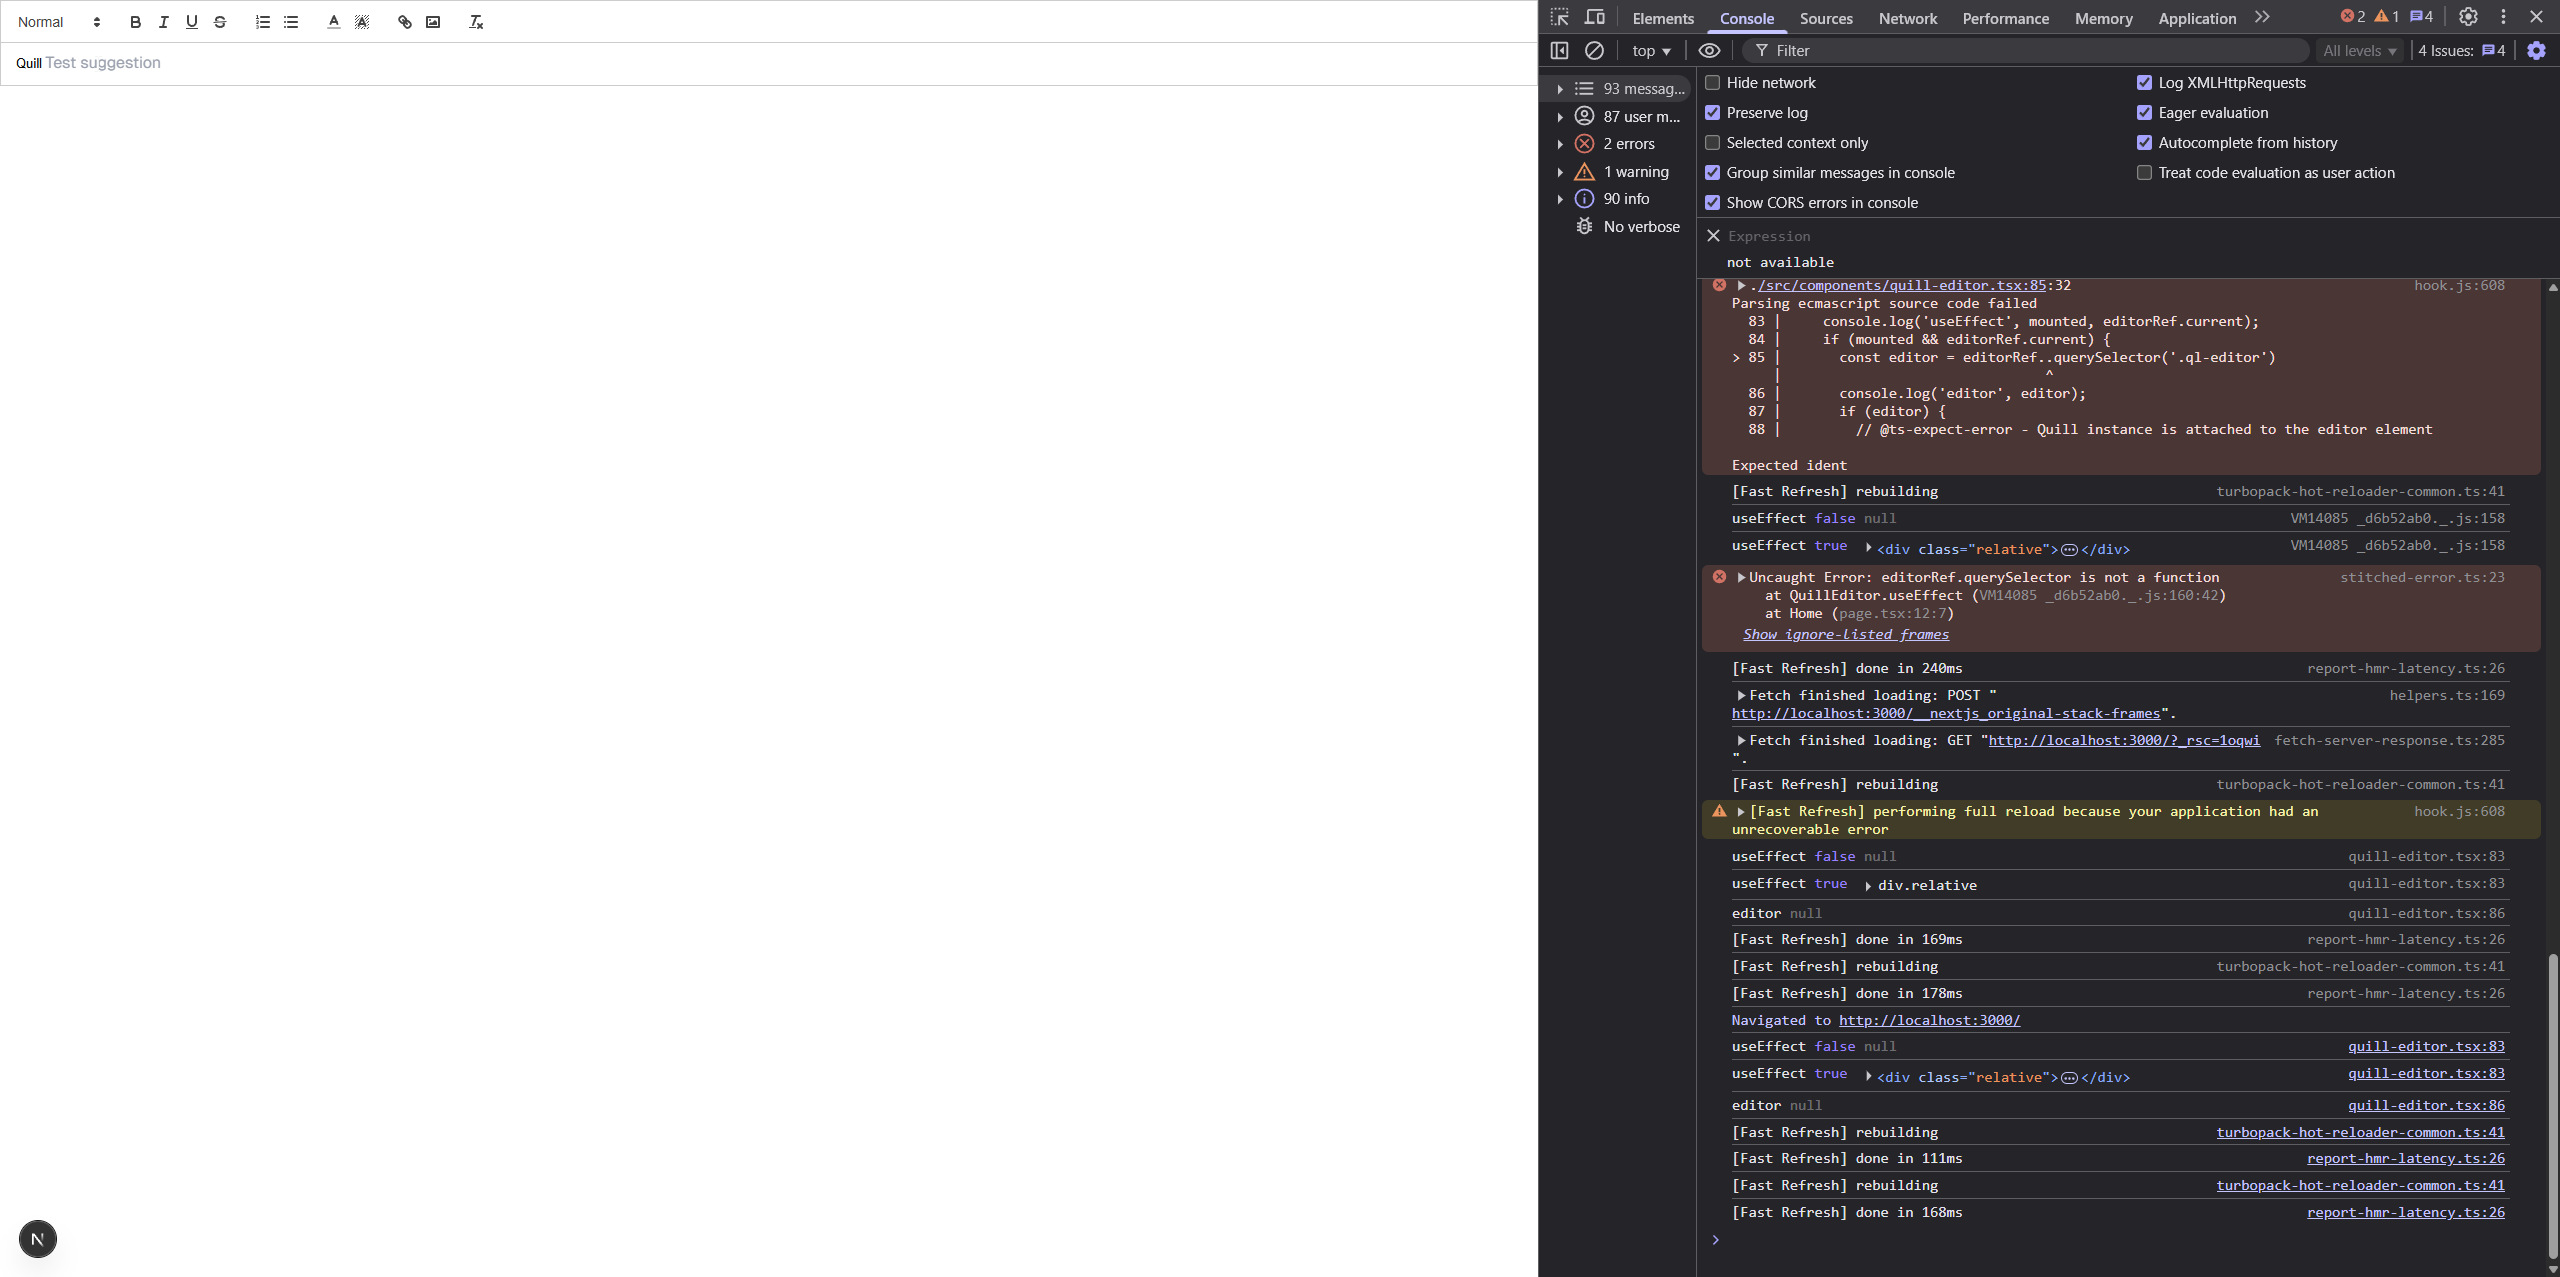Viewport: 2560px width, 1277px height.
Task: Uncheck Group similar messages in console
Action: coord(1713,173)
